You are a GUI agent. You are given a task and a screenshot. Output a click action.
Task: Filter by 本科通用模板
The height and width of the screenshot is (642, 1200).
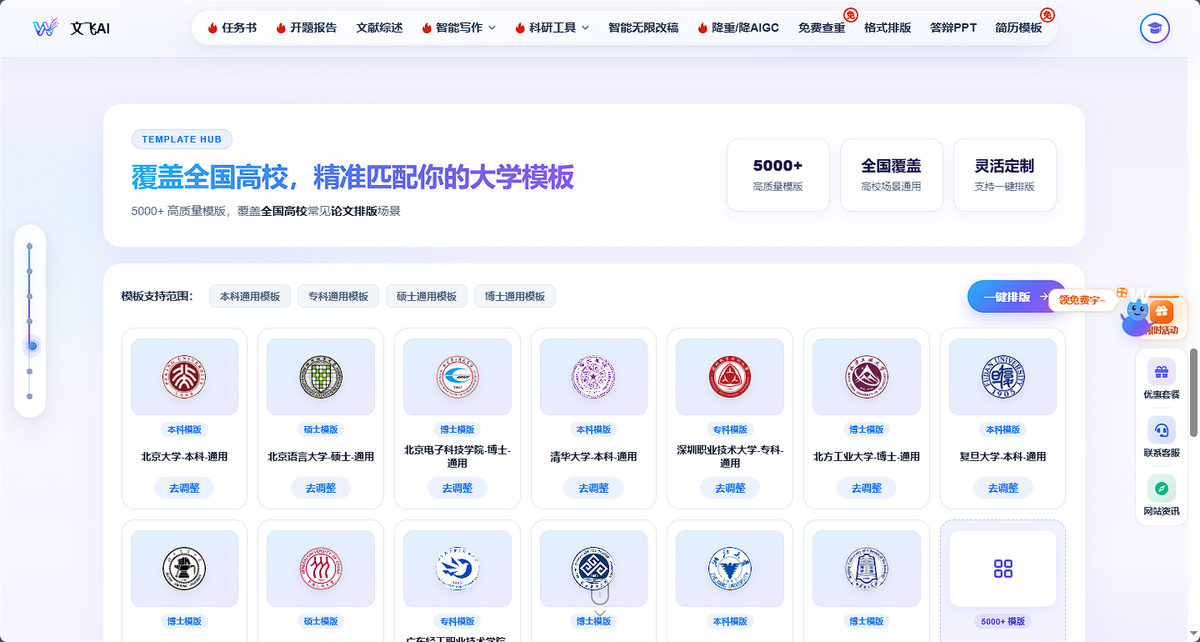point(250,296)
